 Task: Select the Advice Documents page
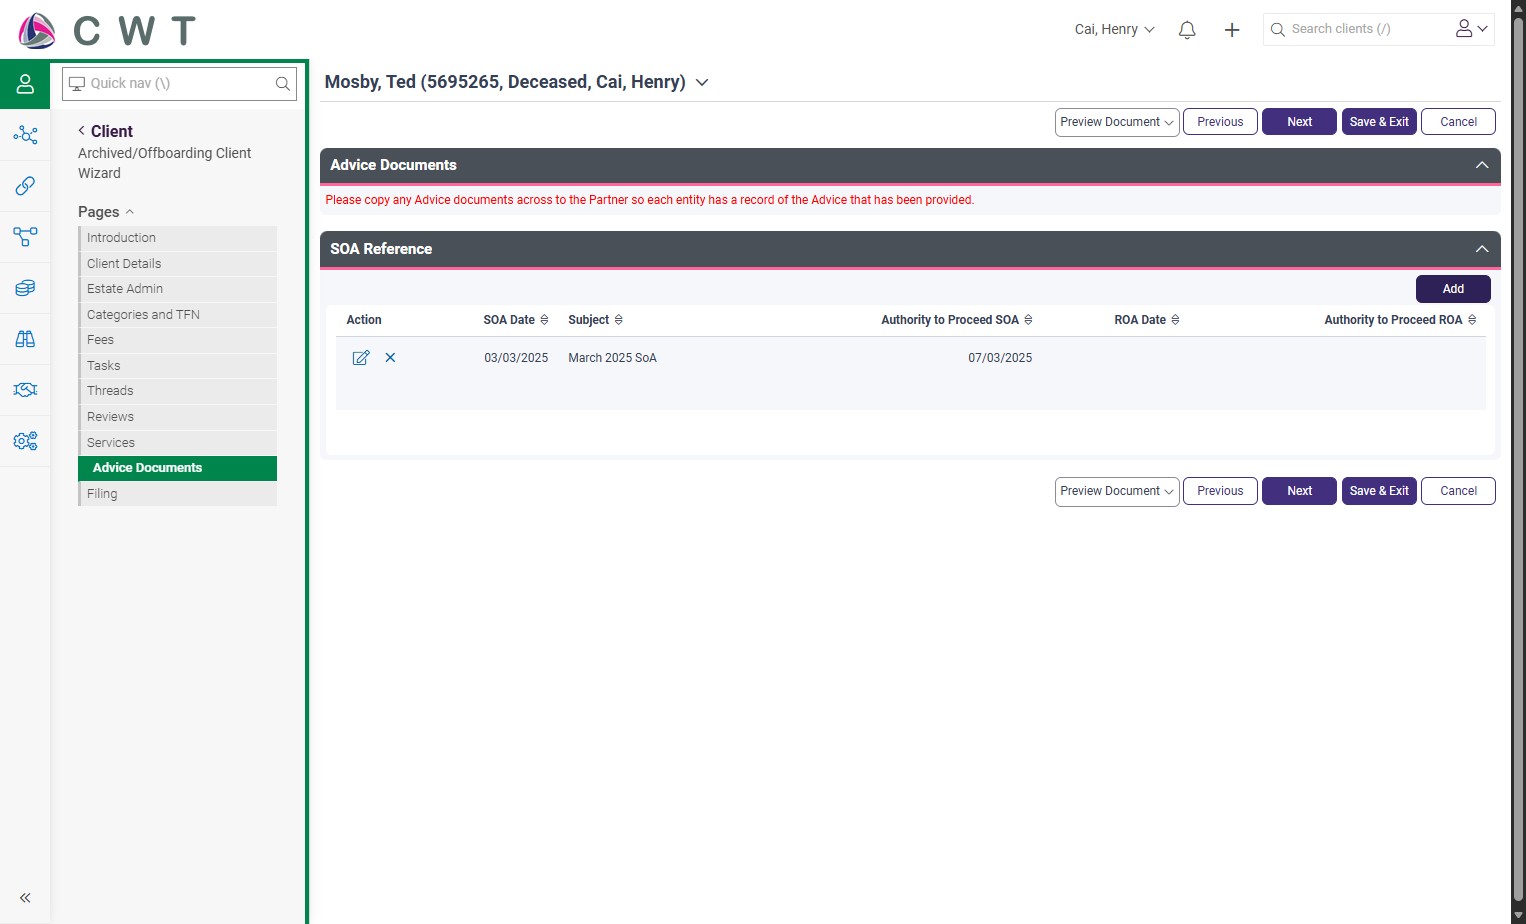tap(178, 468)
